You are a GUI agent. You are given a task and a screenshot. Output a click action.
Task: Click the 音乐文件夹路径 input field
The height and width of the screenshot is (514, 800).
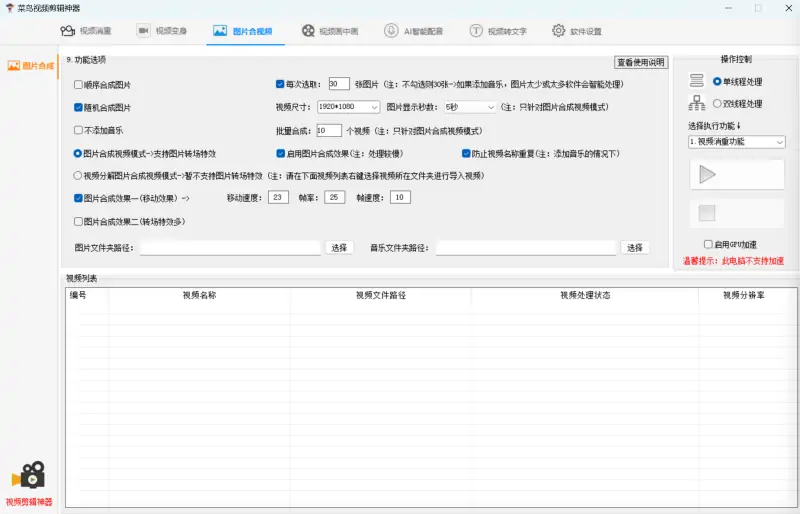[x=525, y=247]
